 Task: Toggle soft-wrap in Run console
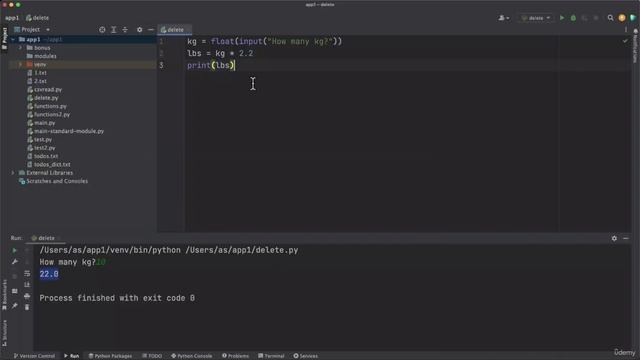(x=27, y=273)
